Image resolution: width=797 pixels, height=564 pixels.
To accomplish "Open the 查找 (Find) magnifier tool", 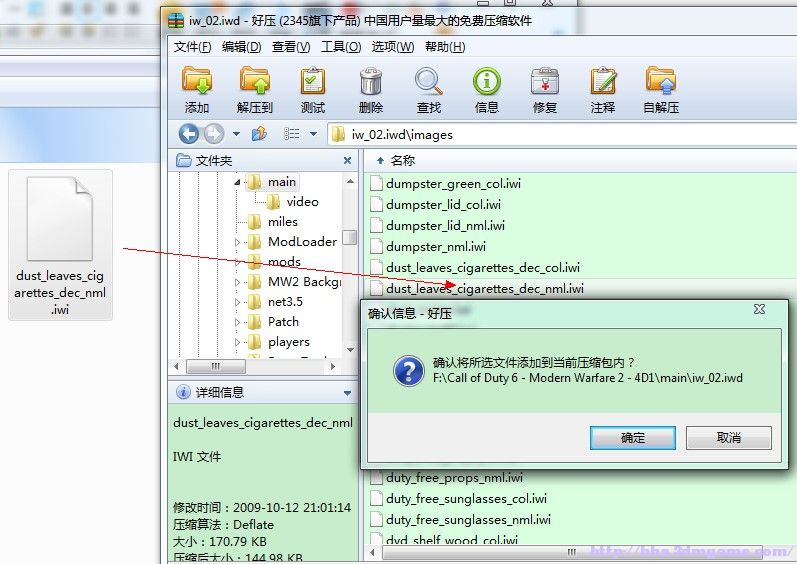I will click(x=429, y=90).
